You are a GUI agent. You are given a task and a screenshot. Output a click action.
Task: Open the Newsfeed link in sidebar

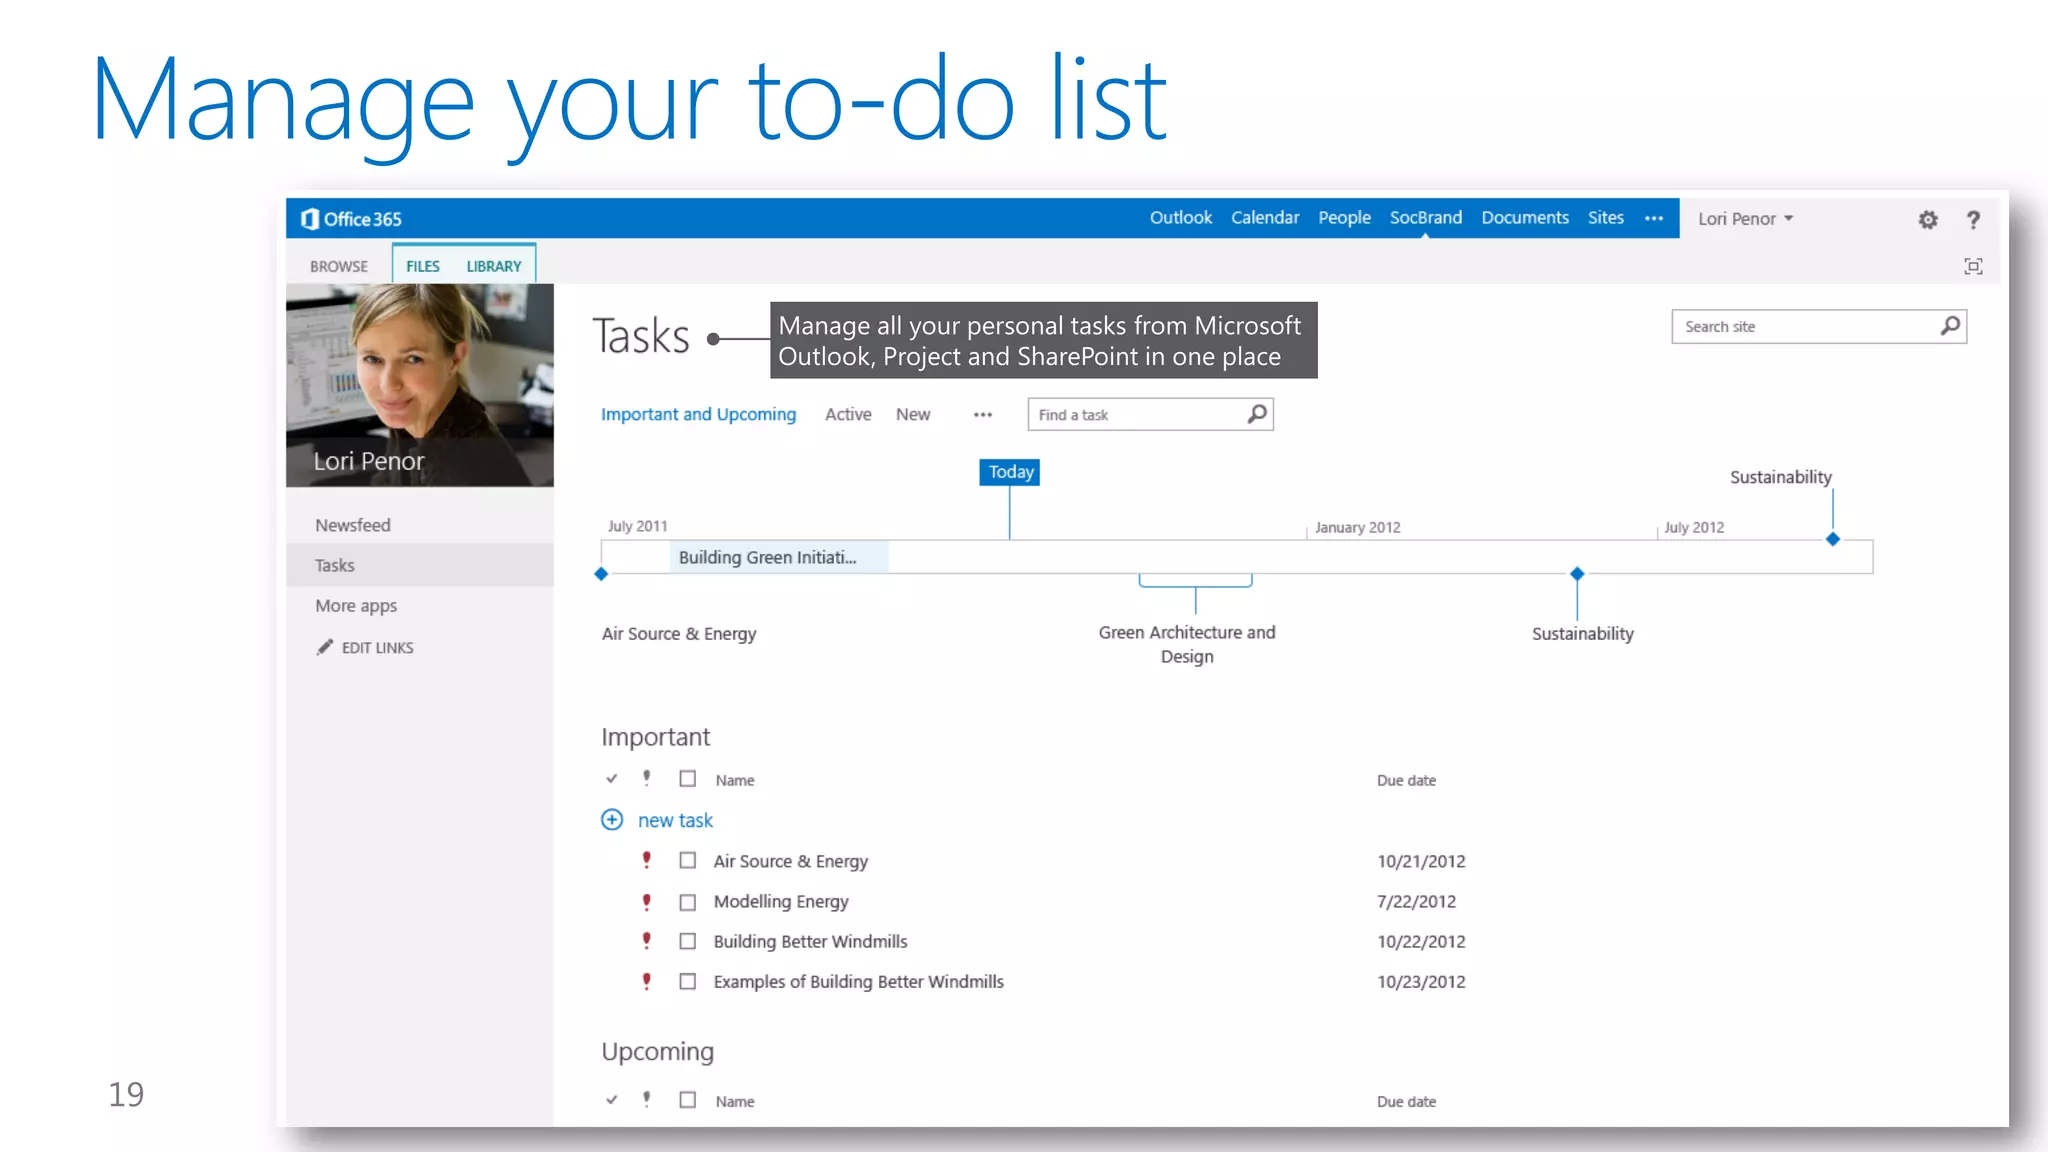click(x=352, y=525)
